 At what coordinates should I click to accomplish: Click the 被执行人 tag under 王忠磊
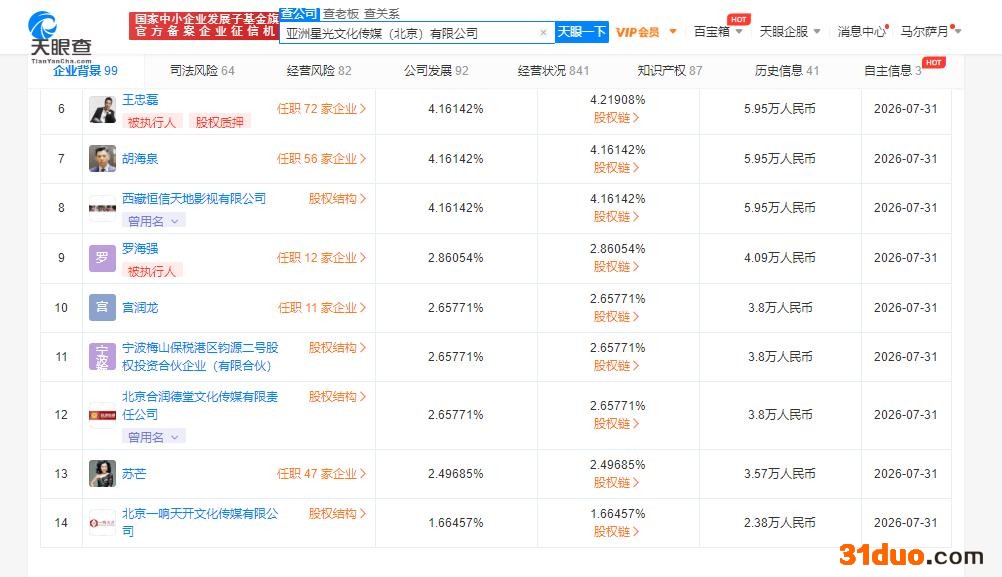[152, 122]
